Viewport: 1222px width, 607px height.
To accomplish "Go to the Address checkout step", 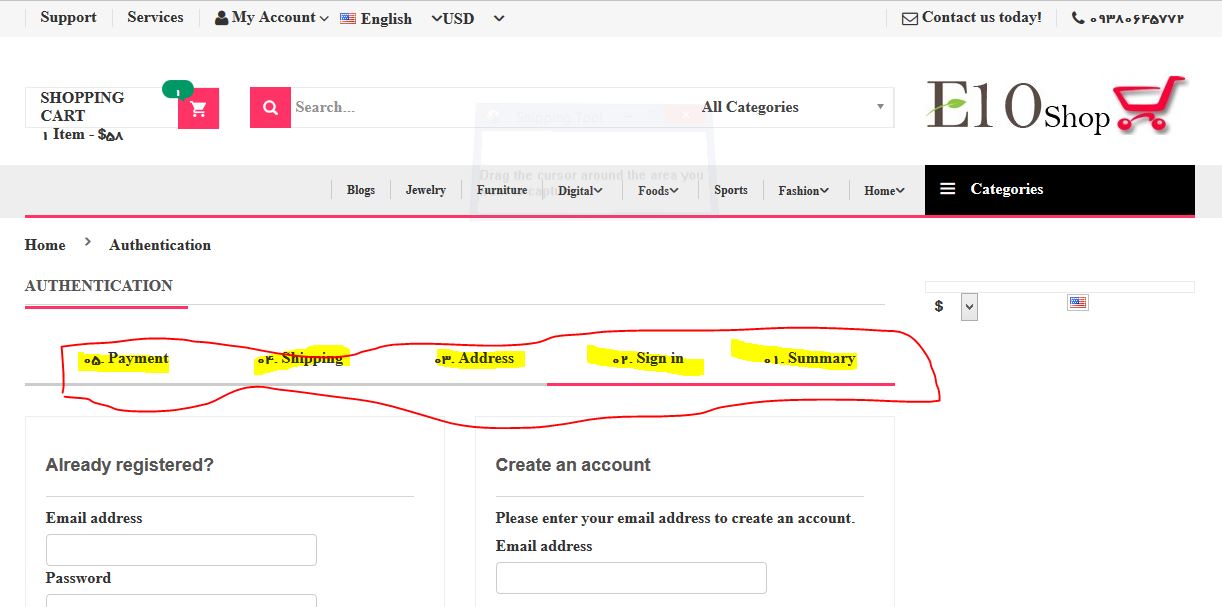I will coord(475,358).
